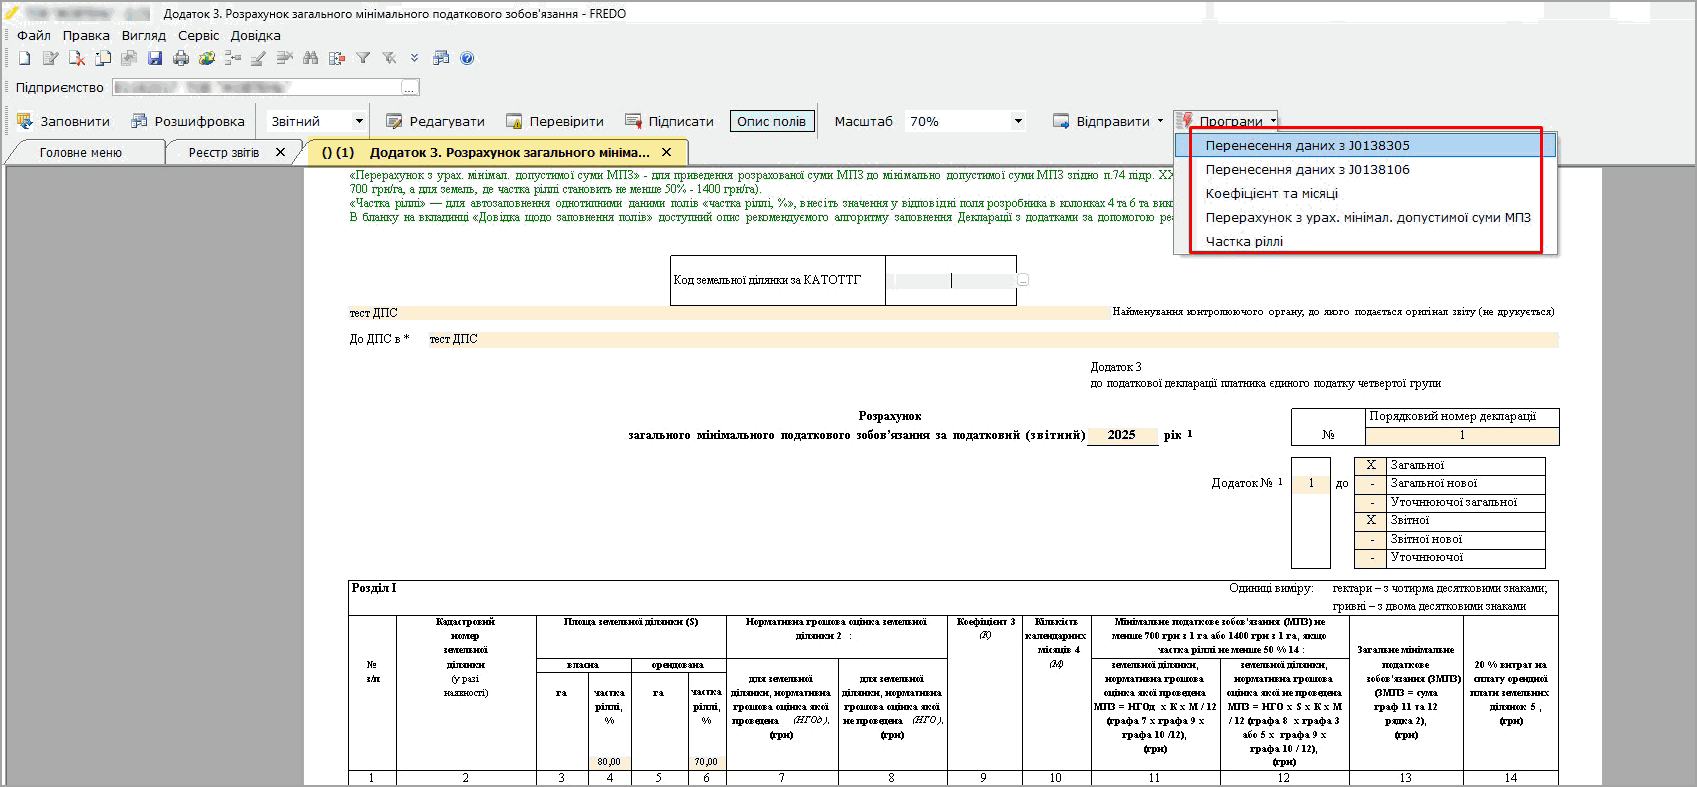
Task: Select menu item Коефіцієнт та місяці
Action: (x=1271, y=194)
